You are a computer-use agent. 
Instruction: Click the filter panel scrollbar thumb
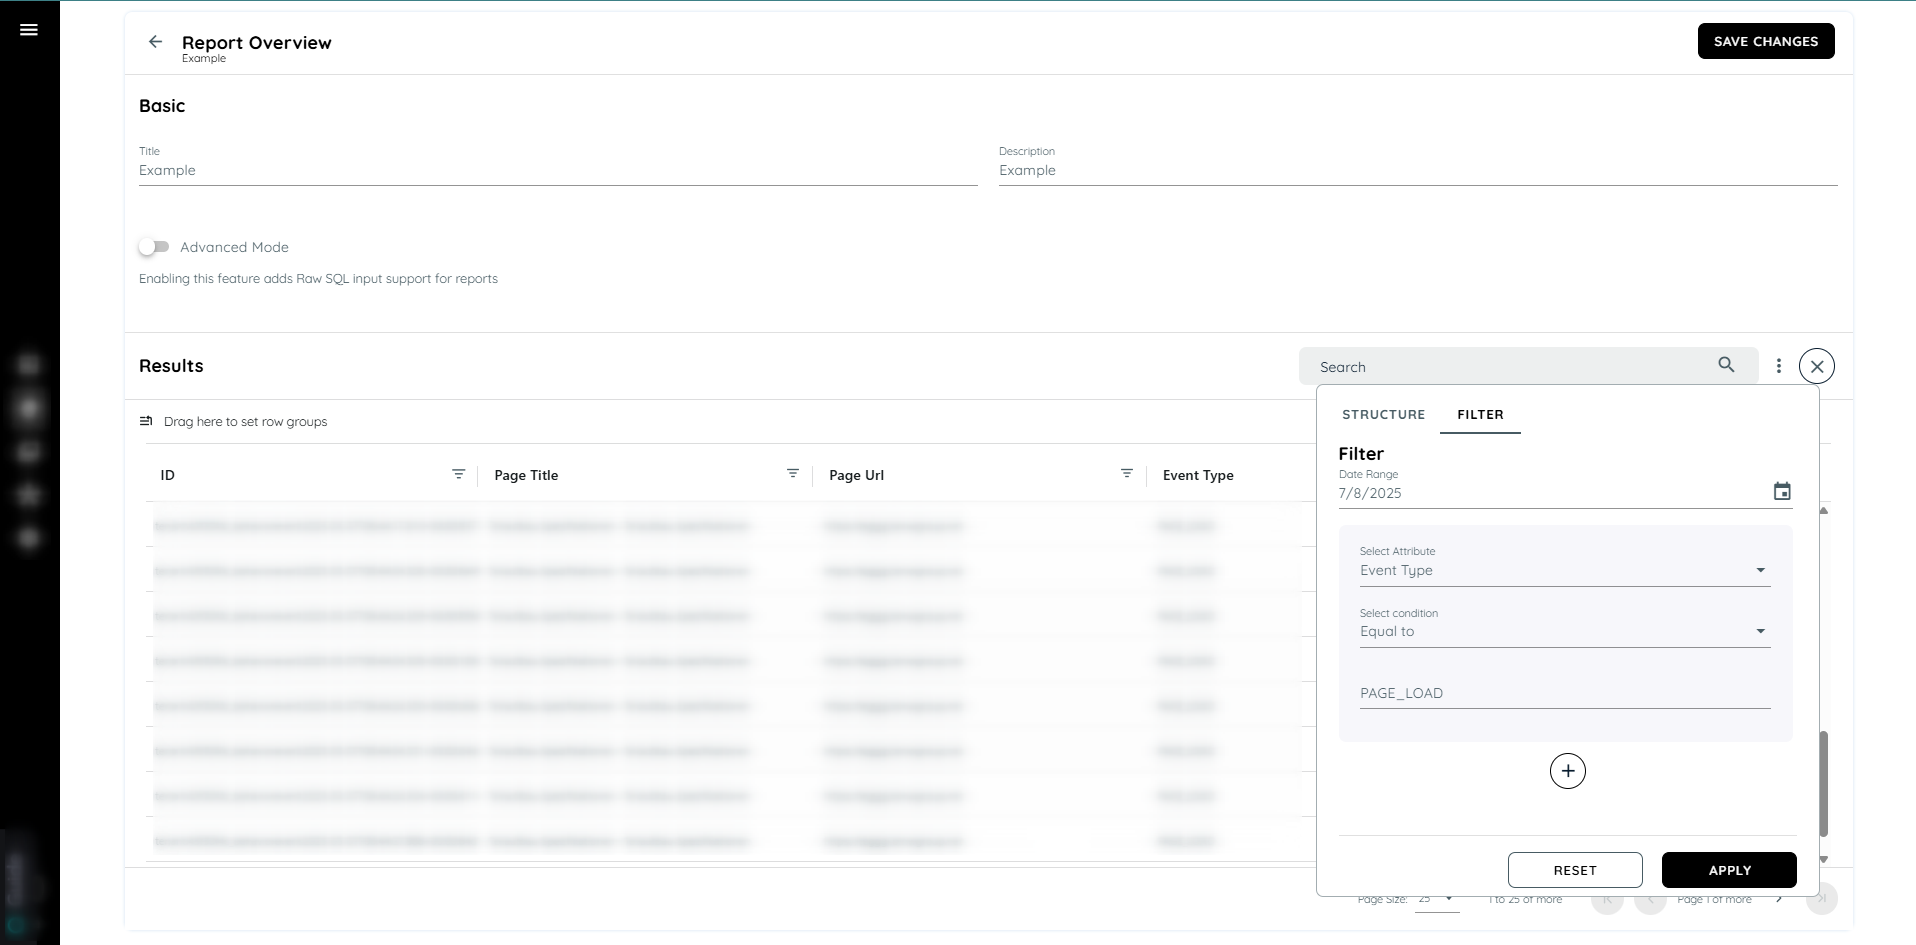coord(1823,784)
